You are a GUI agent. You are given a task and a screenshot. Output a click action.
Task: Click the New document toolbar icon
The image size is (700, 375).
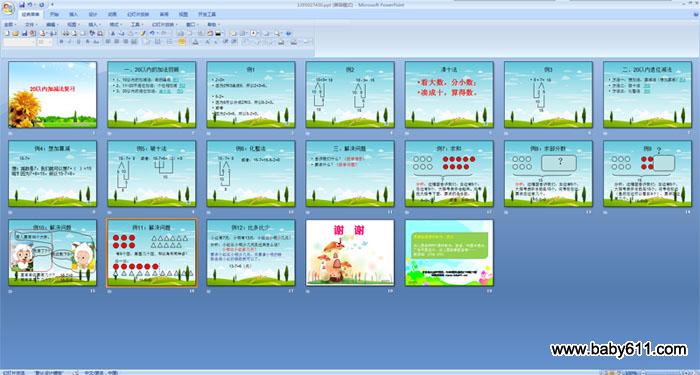point(6,33)
